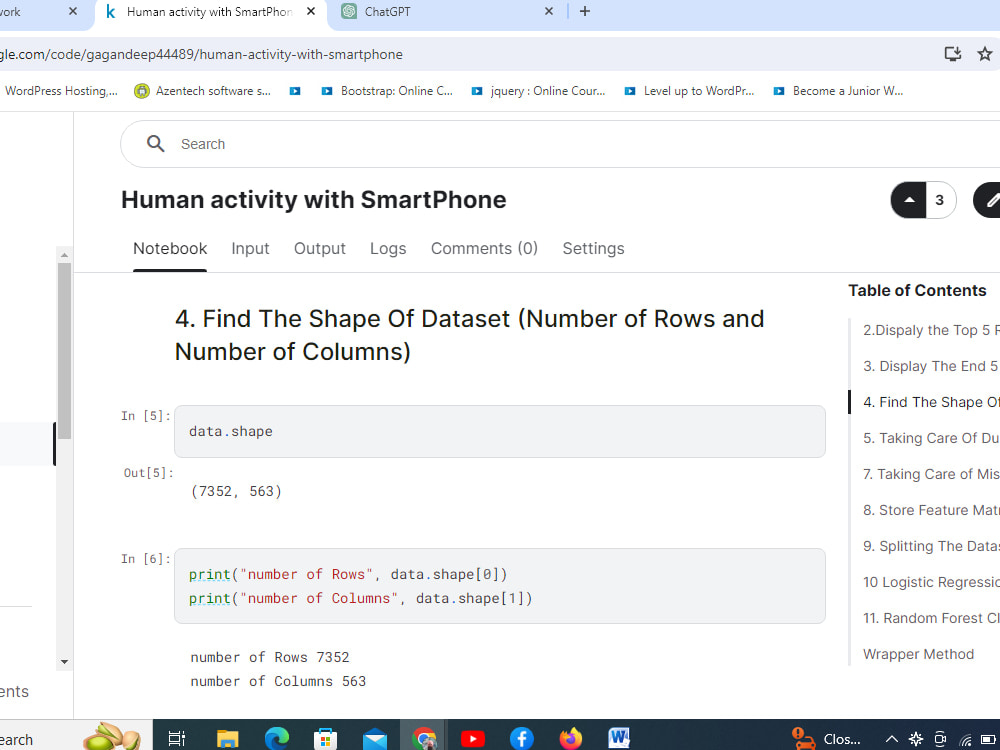
Task: Open Facebook from the taskbar
Action: coord(522,739)
